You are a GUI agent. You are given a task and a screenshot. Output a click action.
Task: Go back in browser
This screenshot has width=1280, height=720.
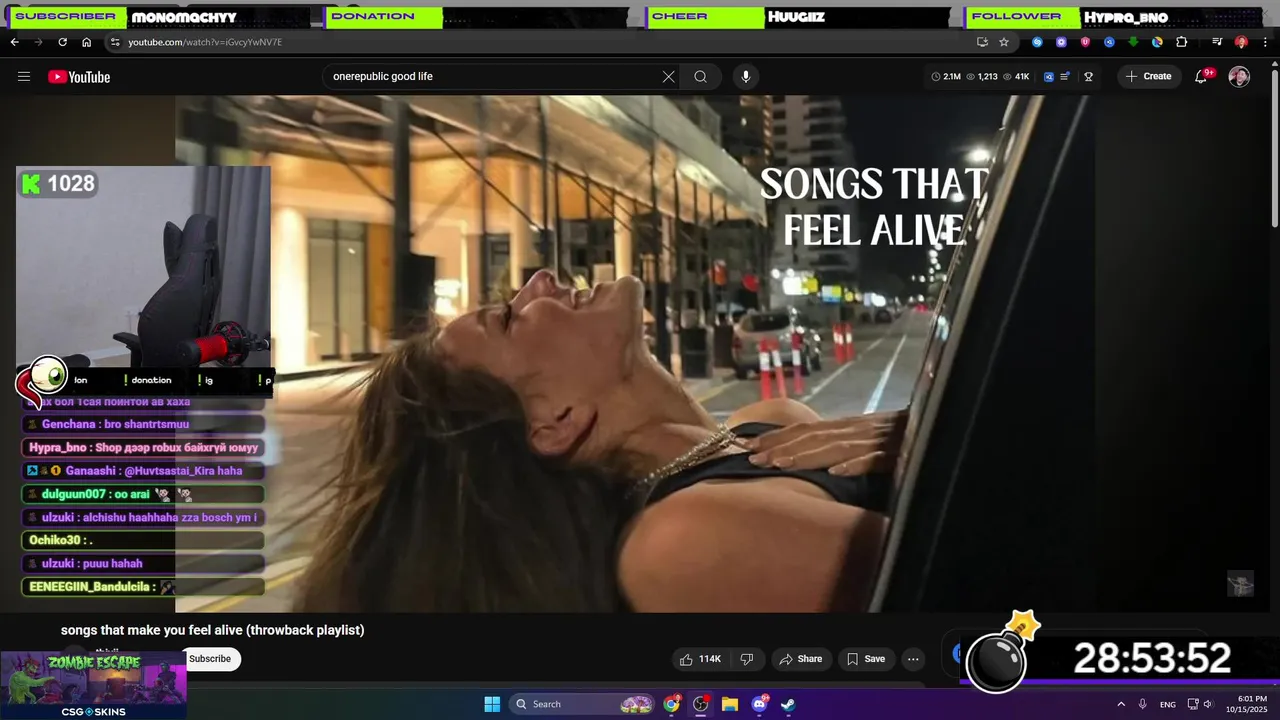[x=14, y=42]
